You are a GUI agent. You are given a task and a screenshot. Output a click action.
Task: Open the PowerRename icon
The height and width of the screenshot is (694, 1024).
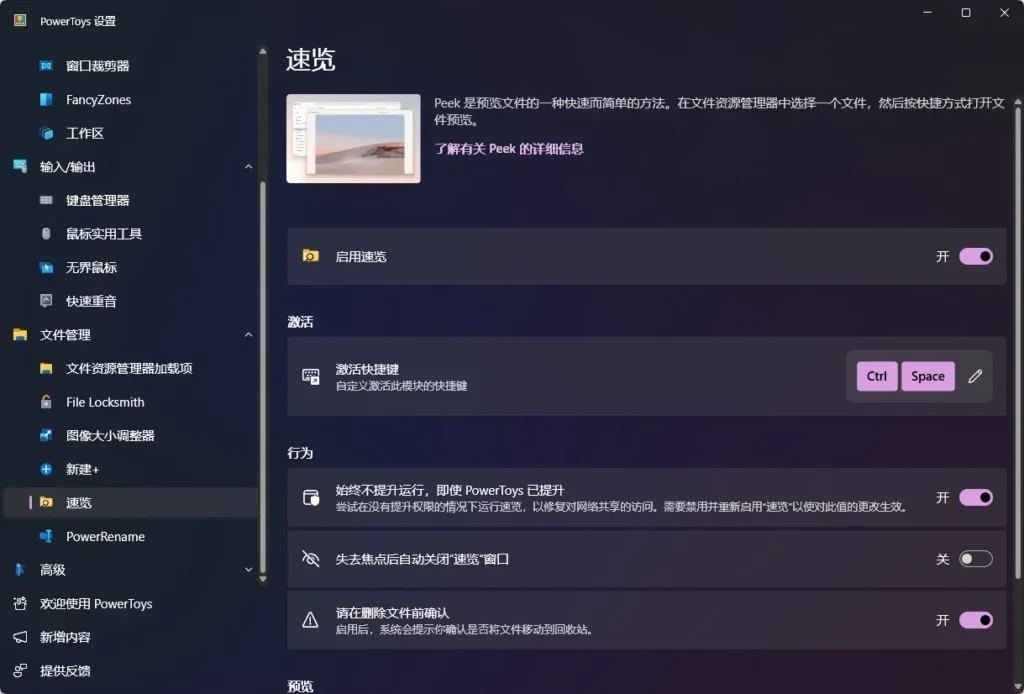(x=46, y=537)
